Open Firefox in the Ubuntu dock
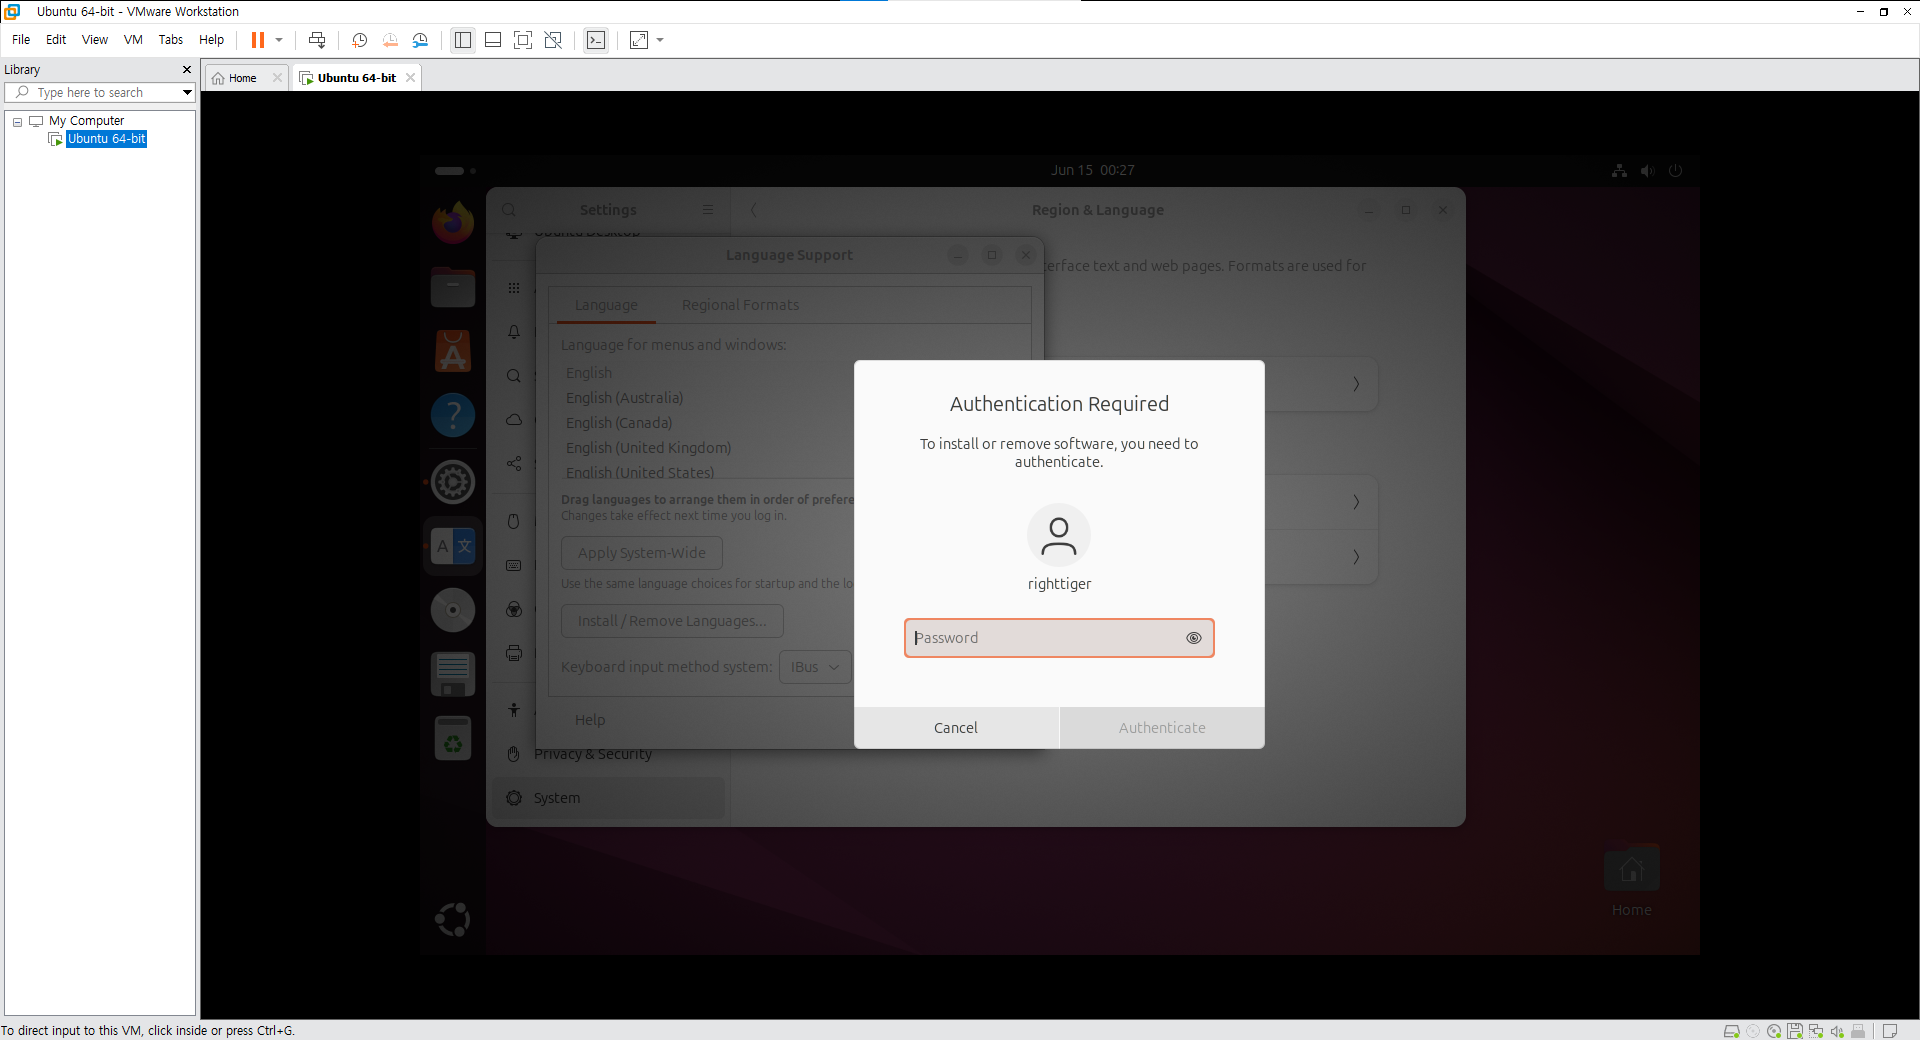The image size is (1920, 1040). tap(453, 223)
